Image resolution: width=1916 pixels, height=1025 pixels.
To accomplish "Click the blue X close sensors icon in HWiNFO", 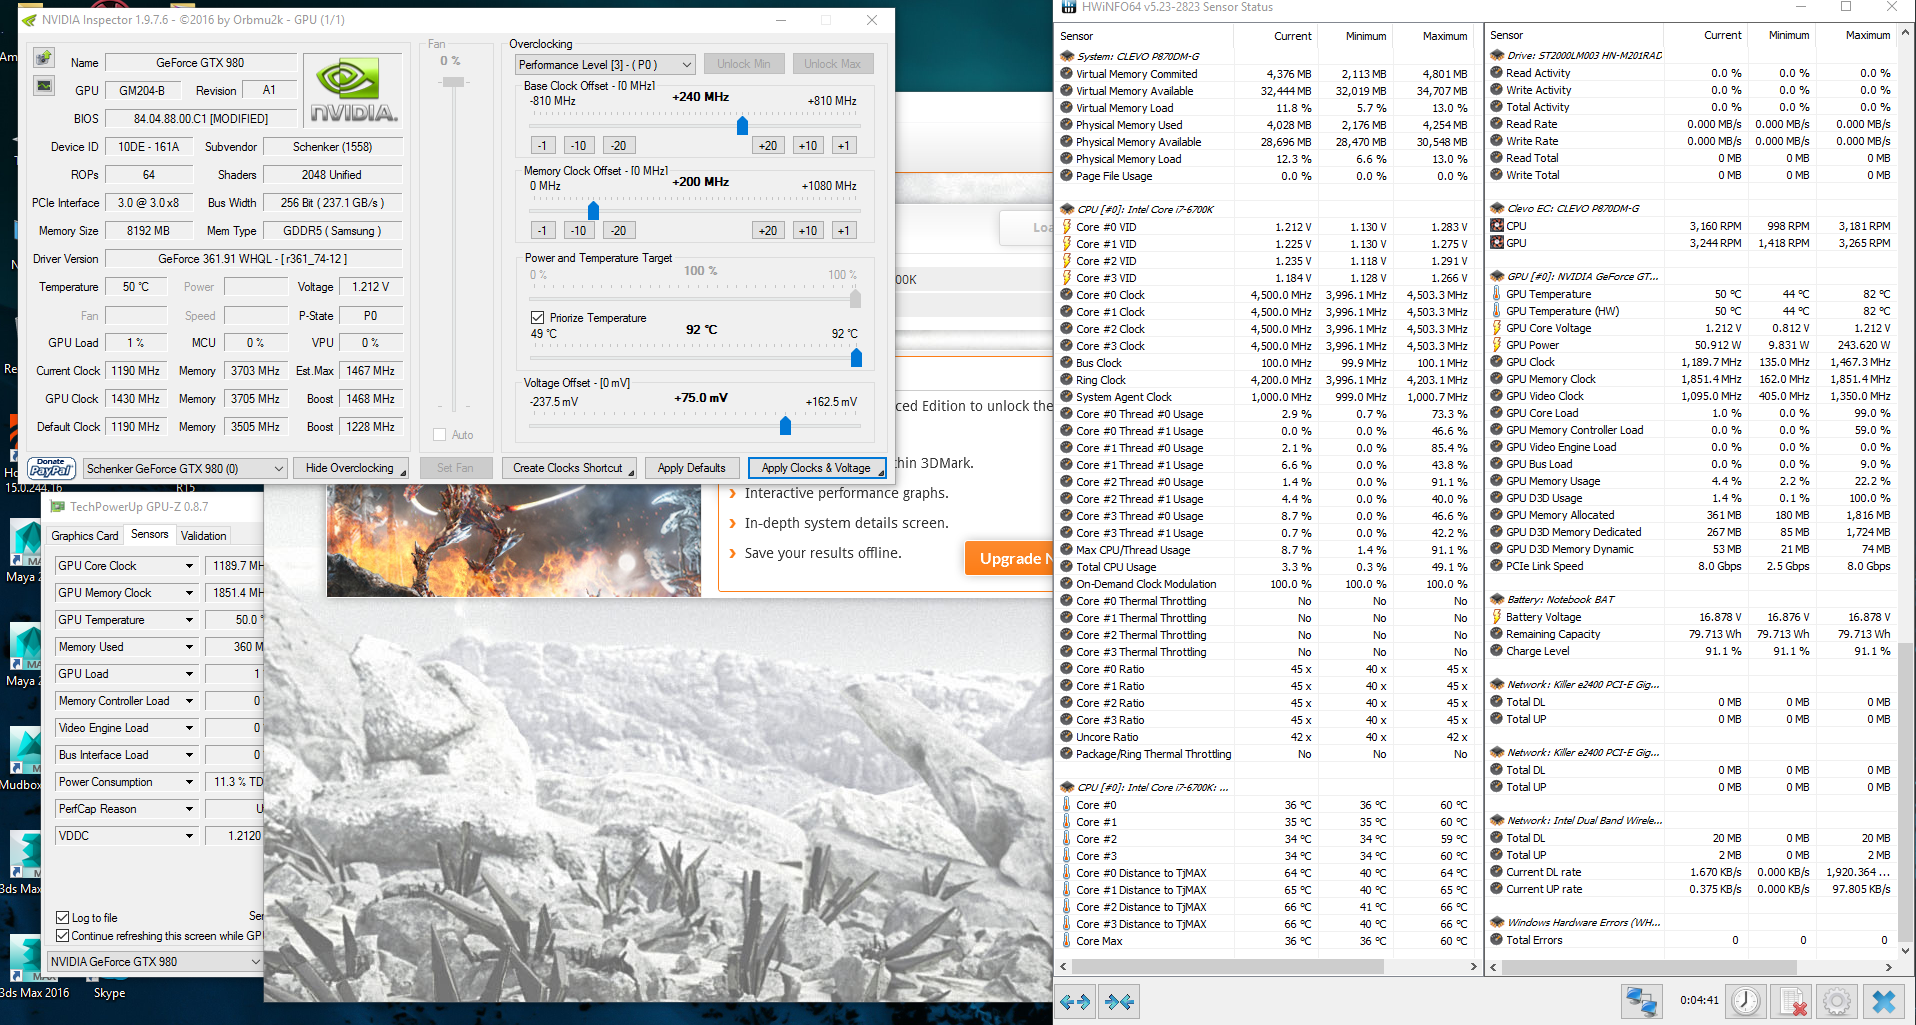I will (x=1884, y=1001).
